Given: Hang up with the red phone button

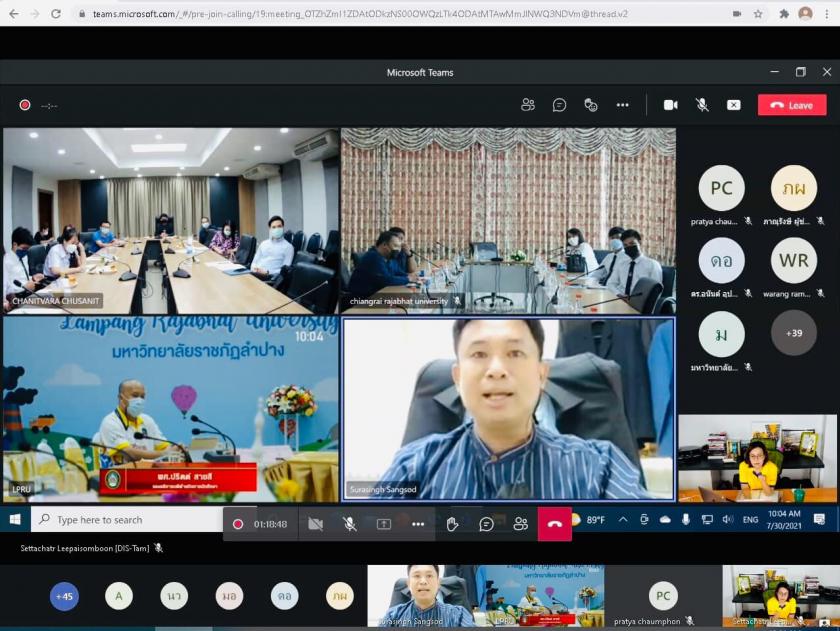Looking at the screenshot, I should tap(554, 524).
